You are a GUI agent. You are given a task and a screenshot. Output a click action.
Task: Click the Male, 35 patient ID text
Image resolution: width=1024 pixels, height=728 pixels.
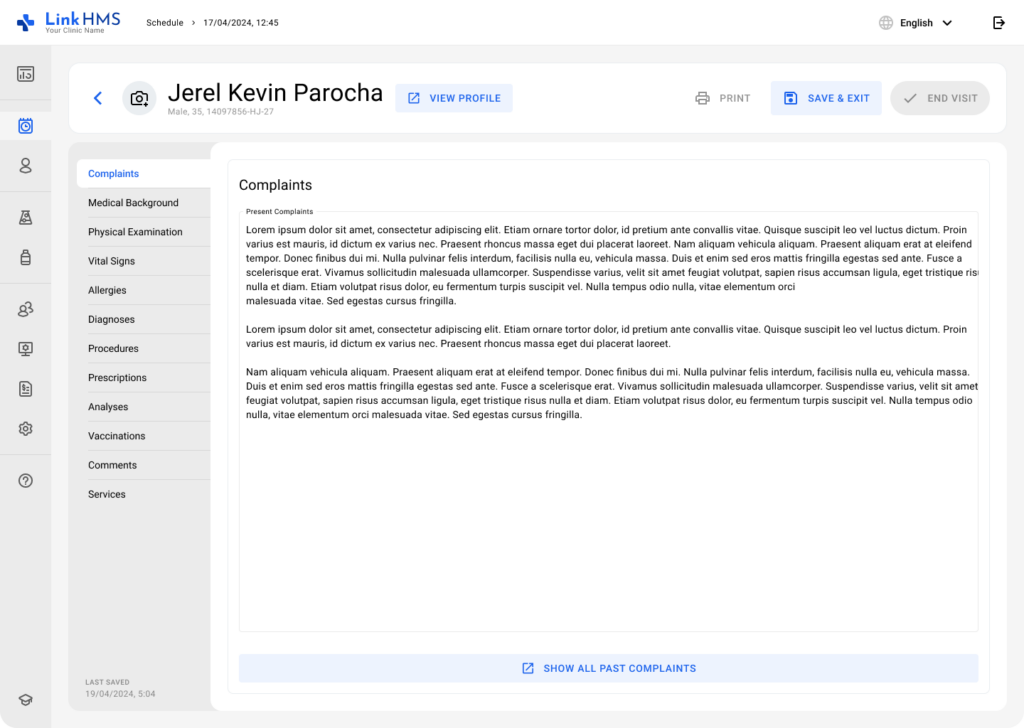[221, 112]
